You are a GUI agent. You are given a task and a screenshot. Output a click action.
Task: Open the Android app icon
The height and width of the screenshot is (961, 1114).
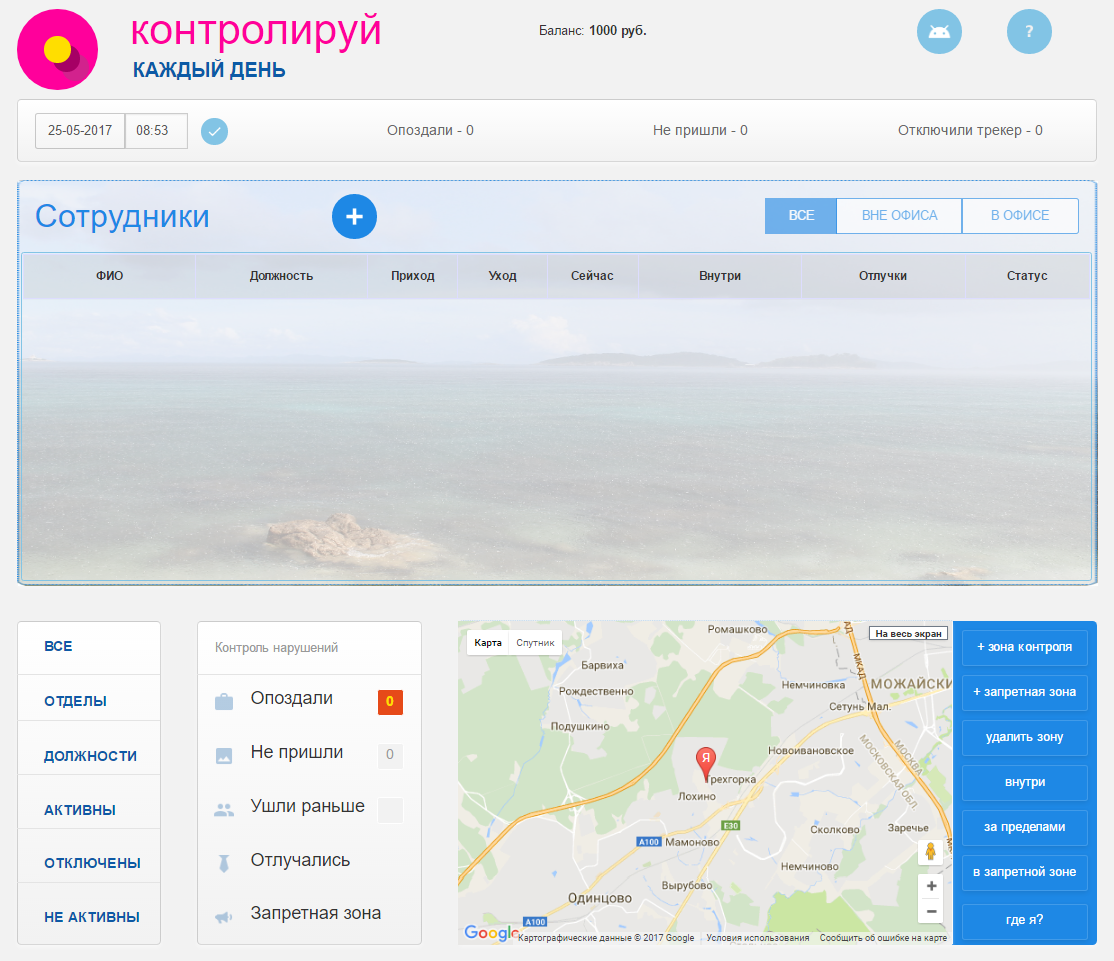939,32
